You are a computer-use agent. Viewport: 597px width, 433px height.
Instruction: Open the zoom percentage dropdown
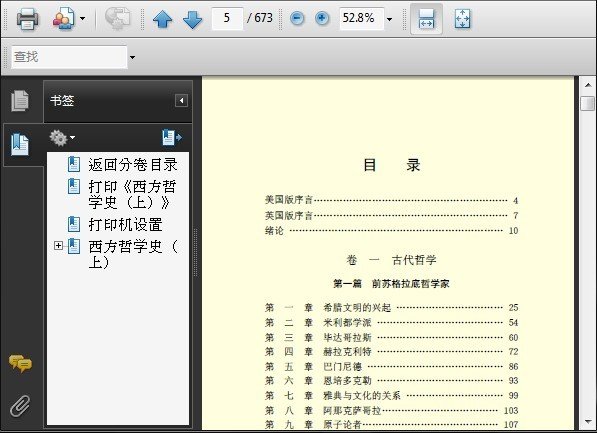coord(389,19)
